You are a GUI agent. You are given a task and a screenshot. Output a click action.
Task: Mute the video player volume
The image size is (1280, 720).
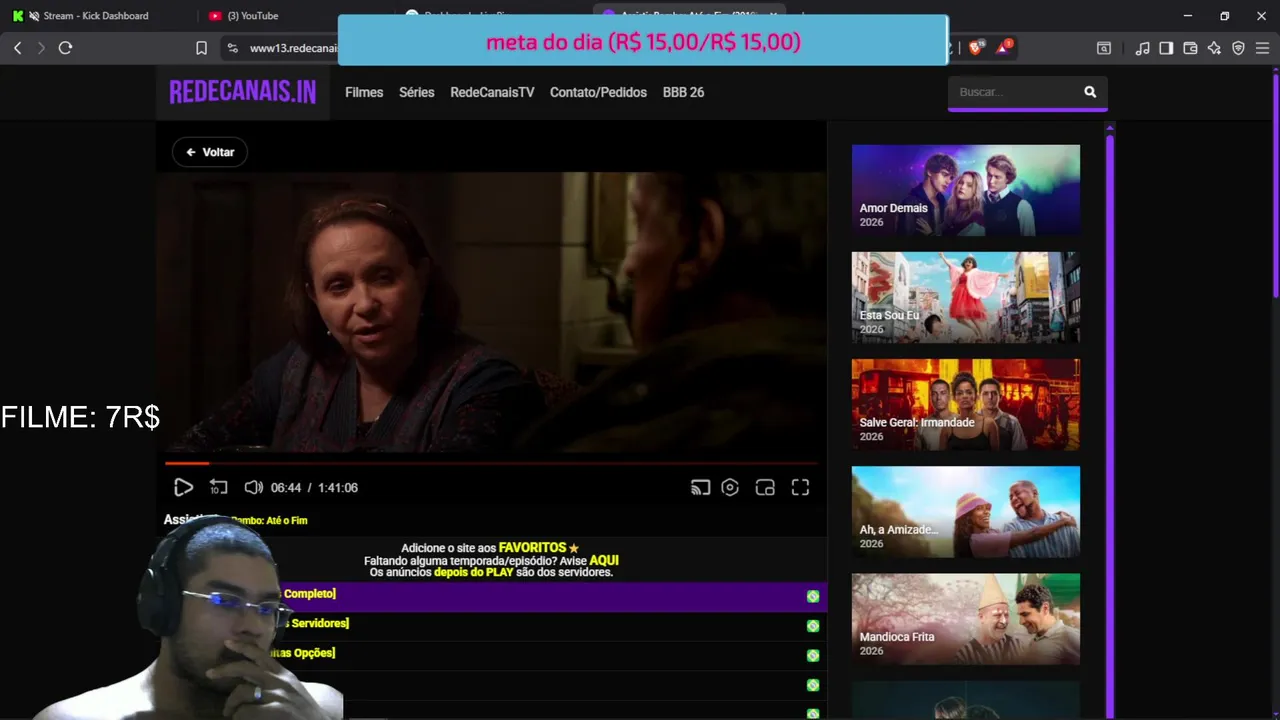(254, 488)
